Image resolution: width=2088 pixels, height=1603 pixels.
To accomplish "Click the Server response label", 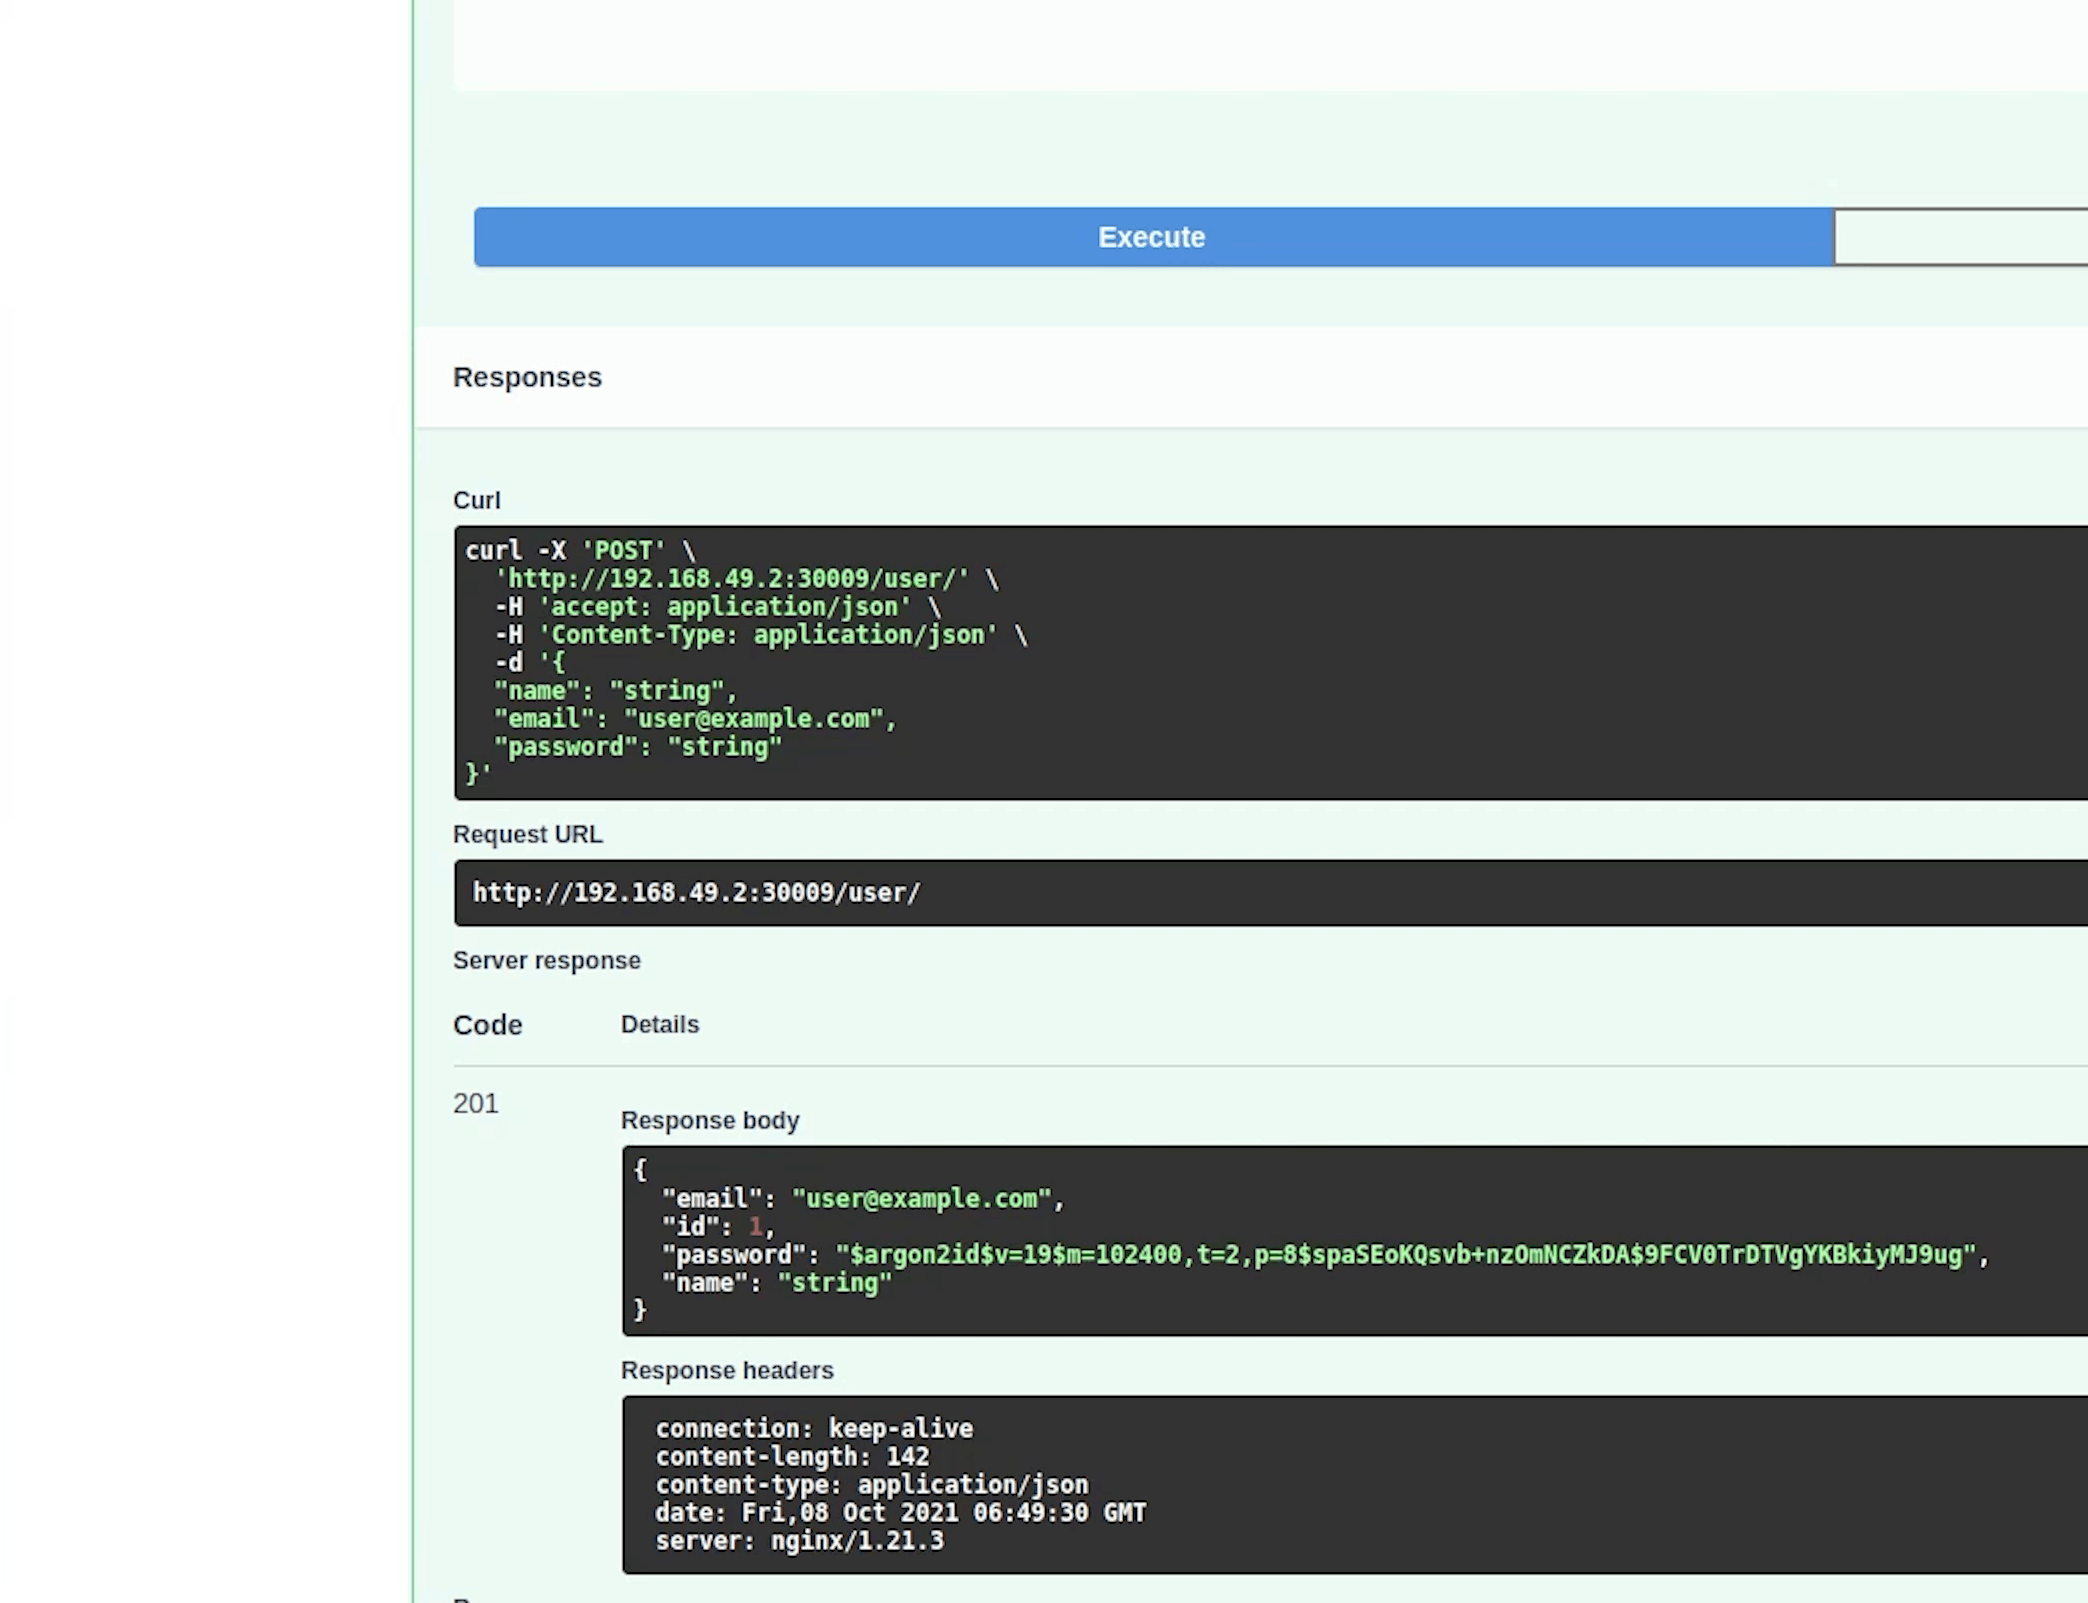I will pyautogui.click(x=546, y=960).
